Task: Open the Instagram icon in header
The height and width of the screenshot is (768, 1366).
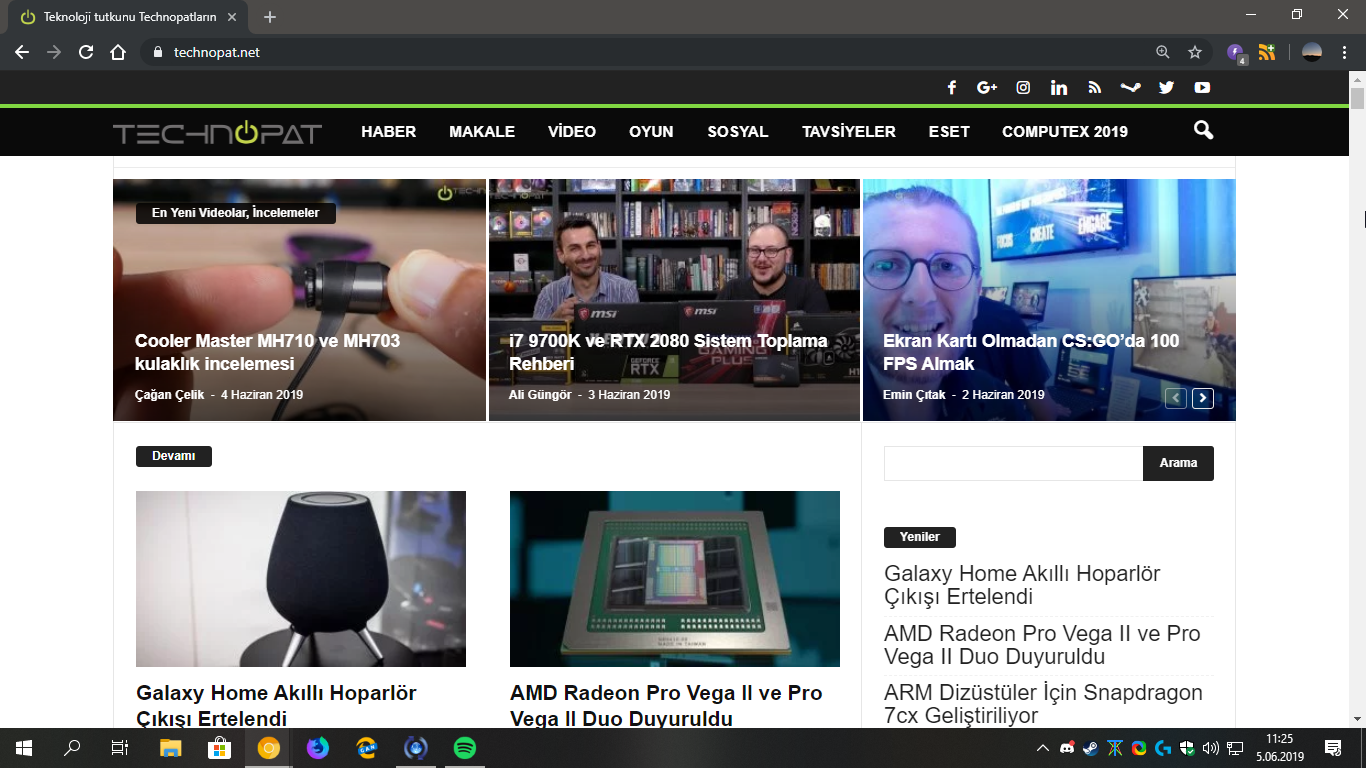Action: (1023, 88)
